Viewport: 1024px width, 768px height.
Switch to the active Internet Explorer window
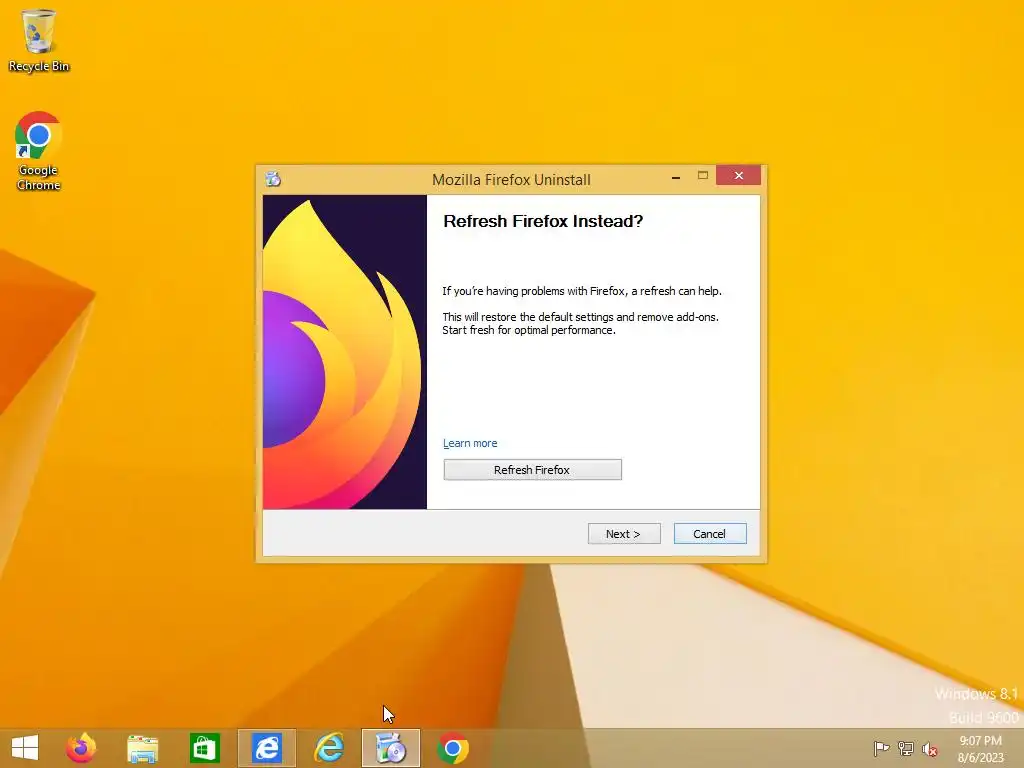tap(266, 748)
